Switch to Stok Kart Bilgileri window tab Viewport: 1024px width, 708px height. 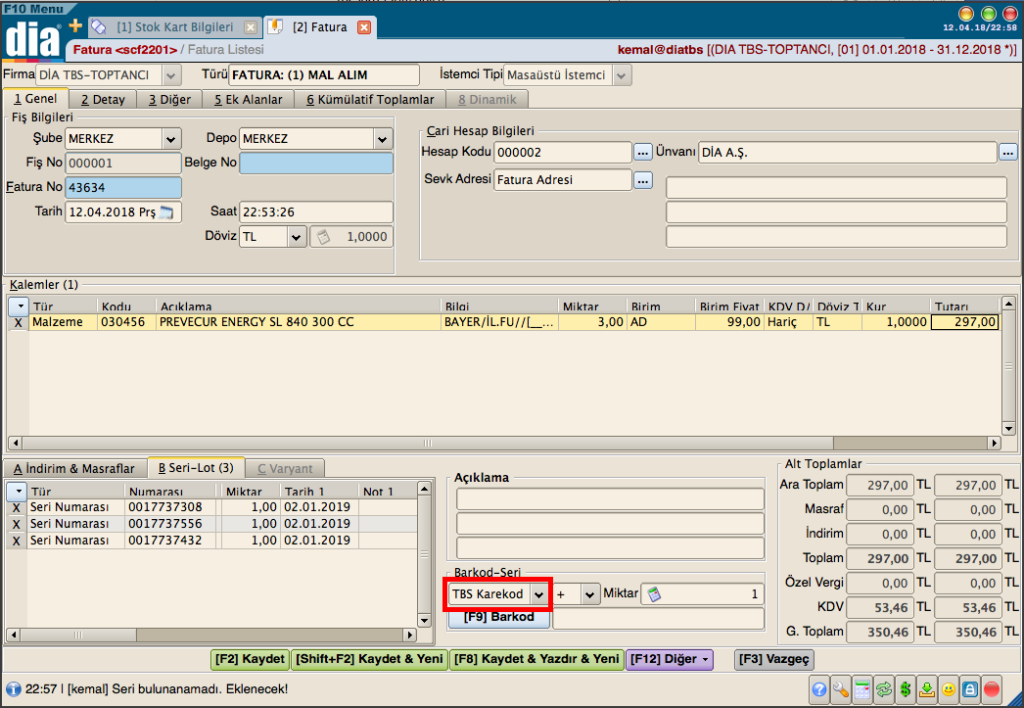point(174,27)
